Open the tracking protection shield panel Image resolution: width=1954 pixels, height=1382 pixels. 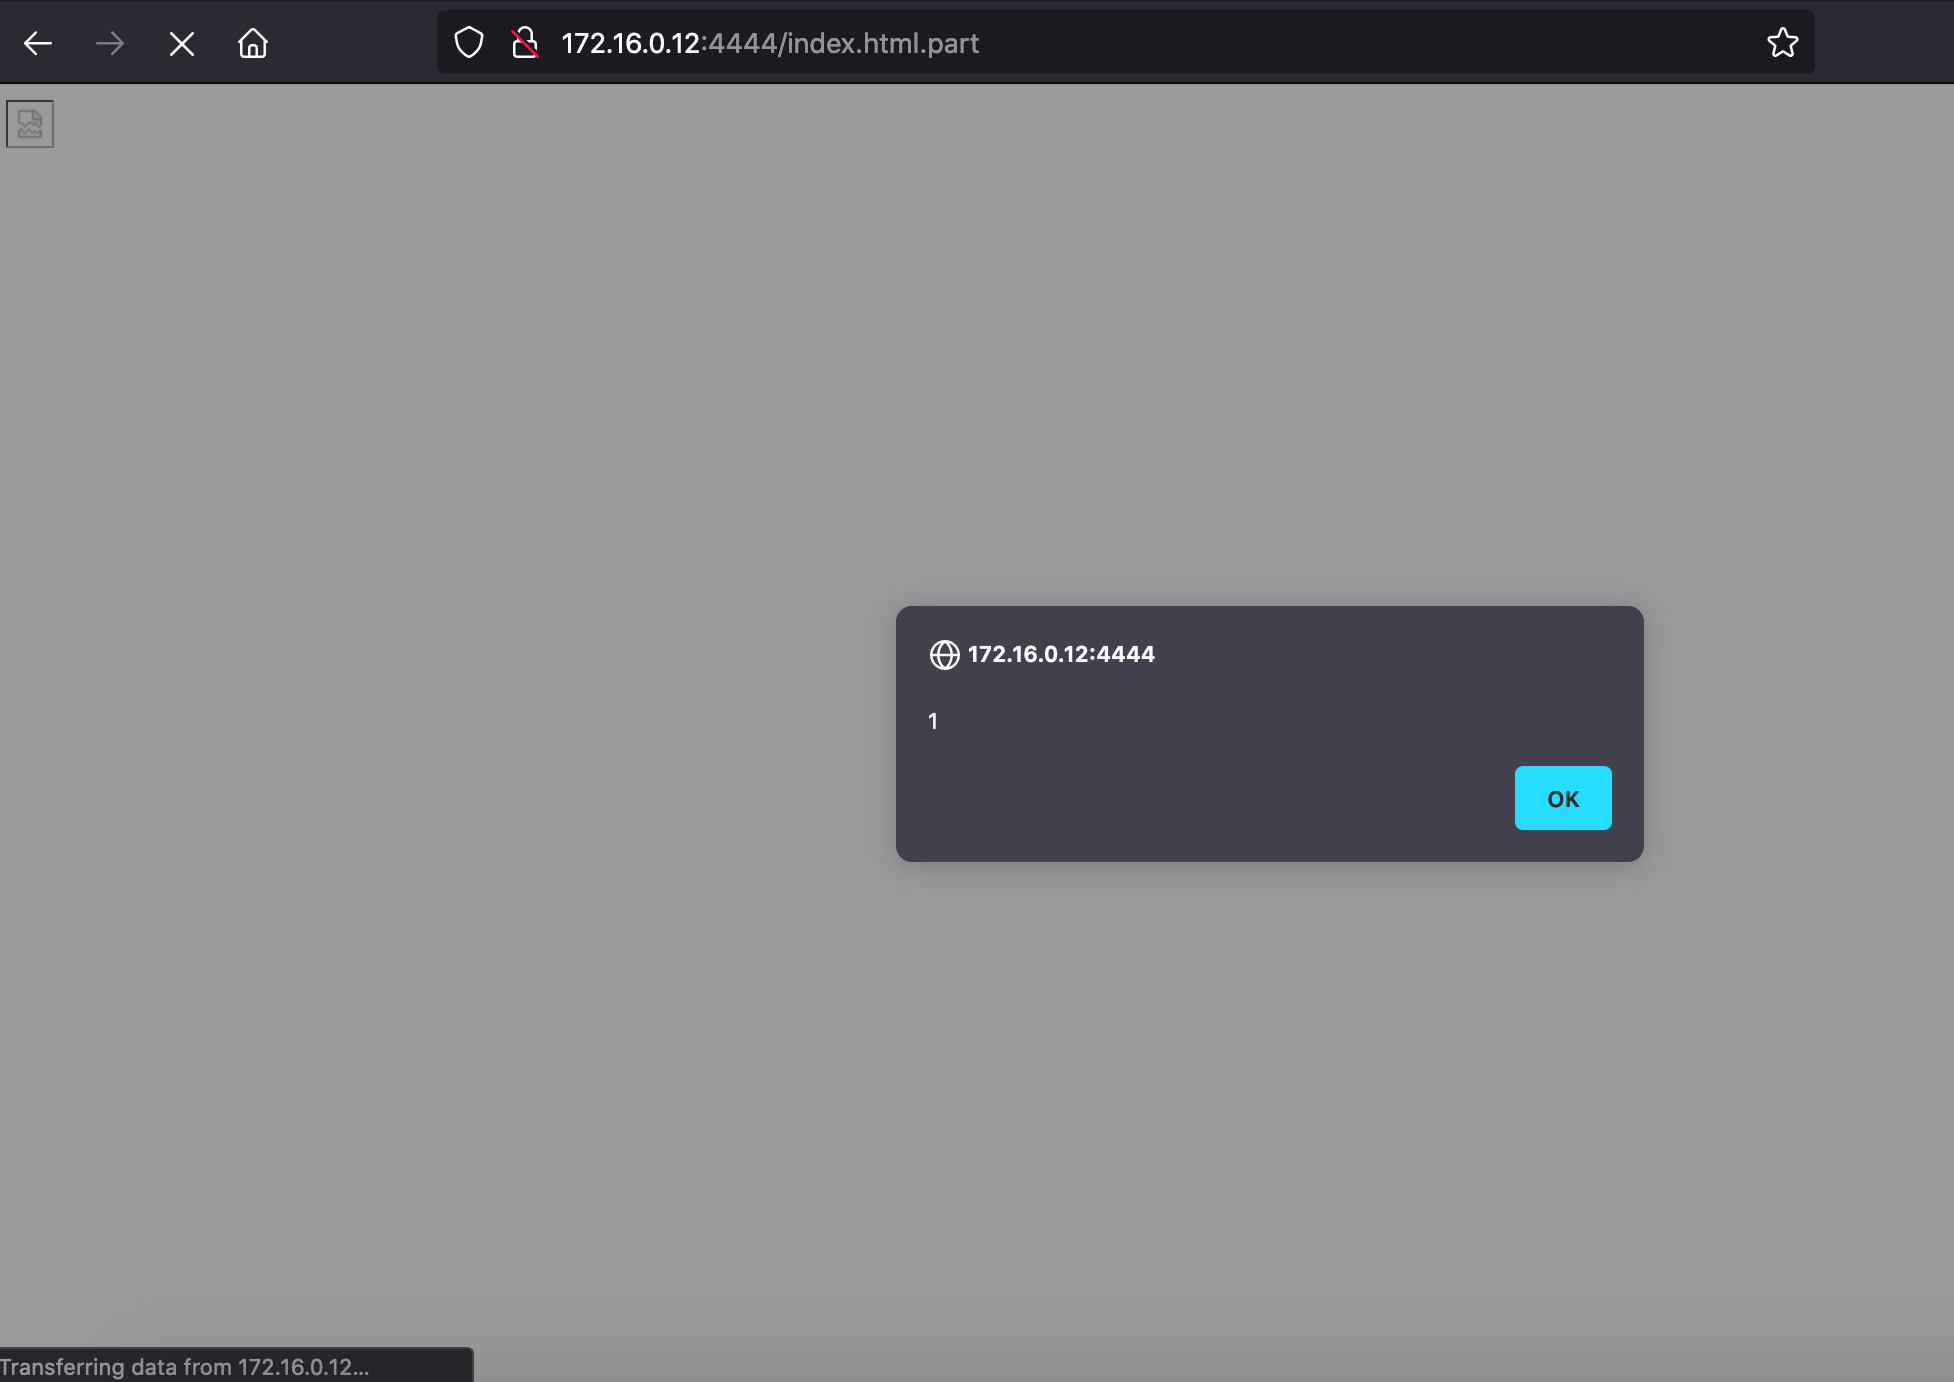pyautogui.click(x=467, y=42)
